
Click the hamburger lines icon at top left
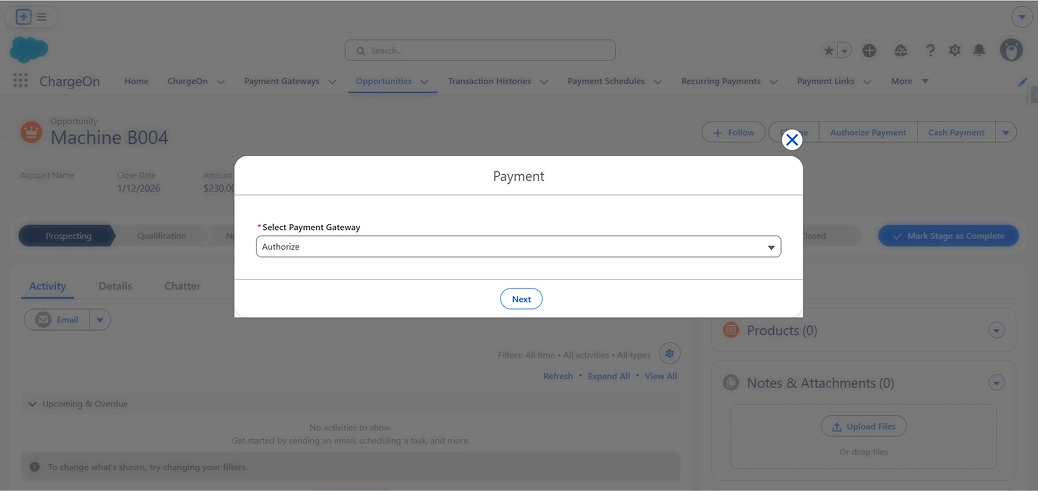click(42, 17)
